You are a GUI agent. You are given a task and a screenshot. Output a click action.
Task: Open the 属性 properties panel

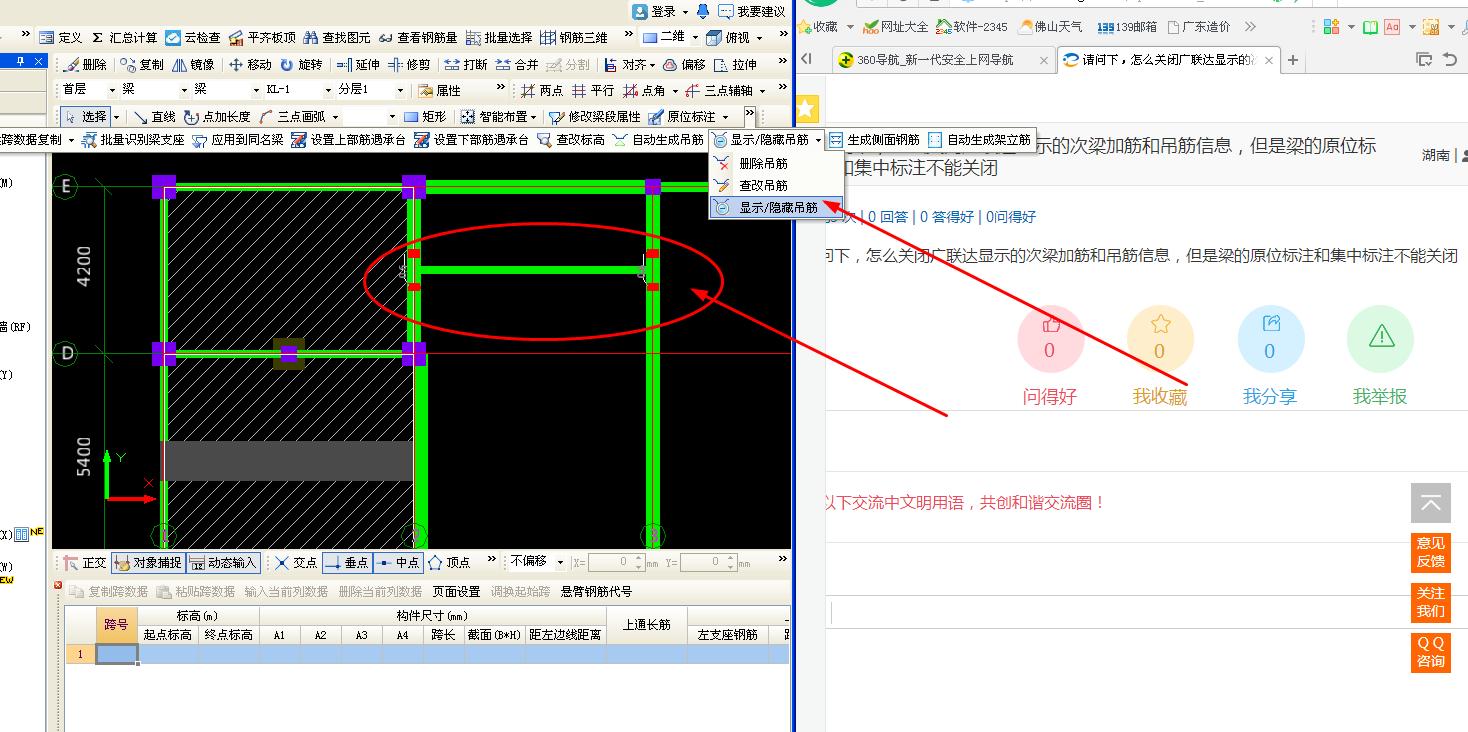pyautogui.click(x=438, y=90)
